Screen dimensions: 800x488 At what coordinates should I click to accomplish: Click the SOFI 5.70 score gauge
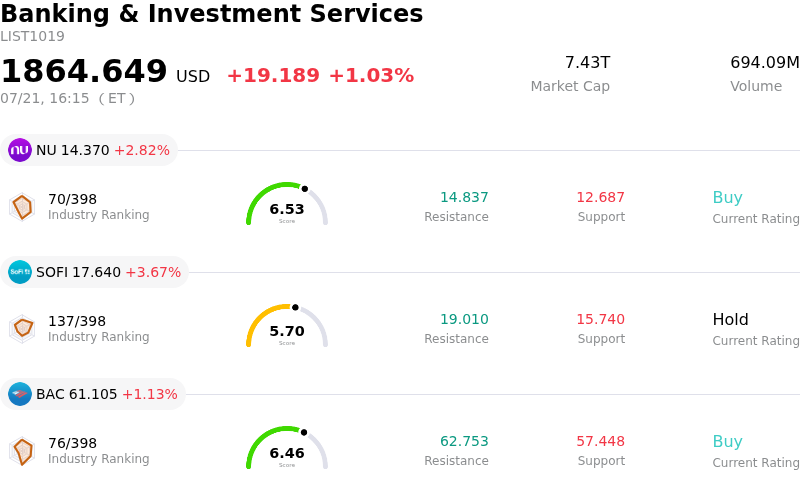pos(287,326)
